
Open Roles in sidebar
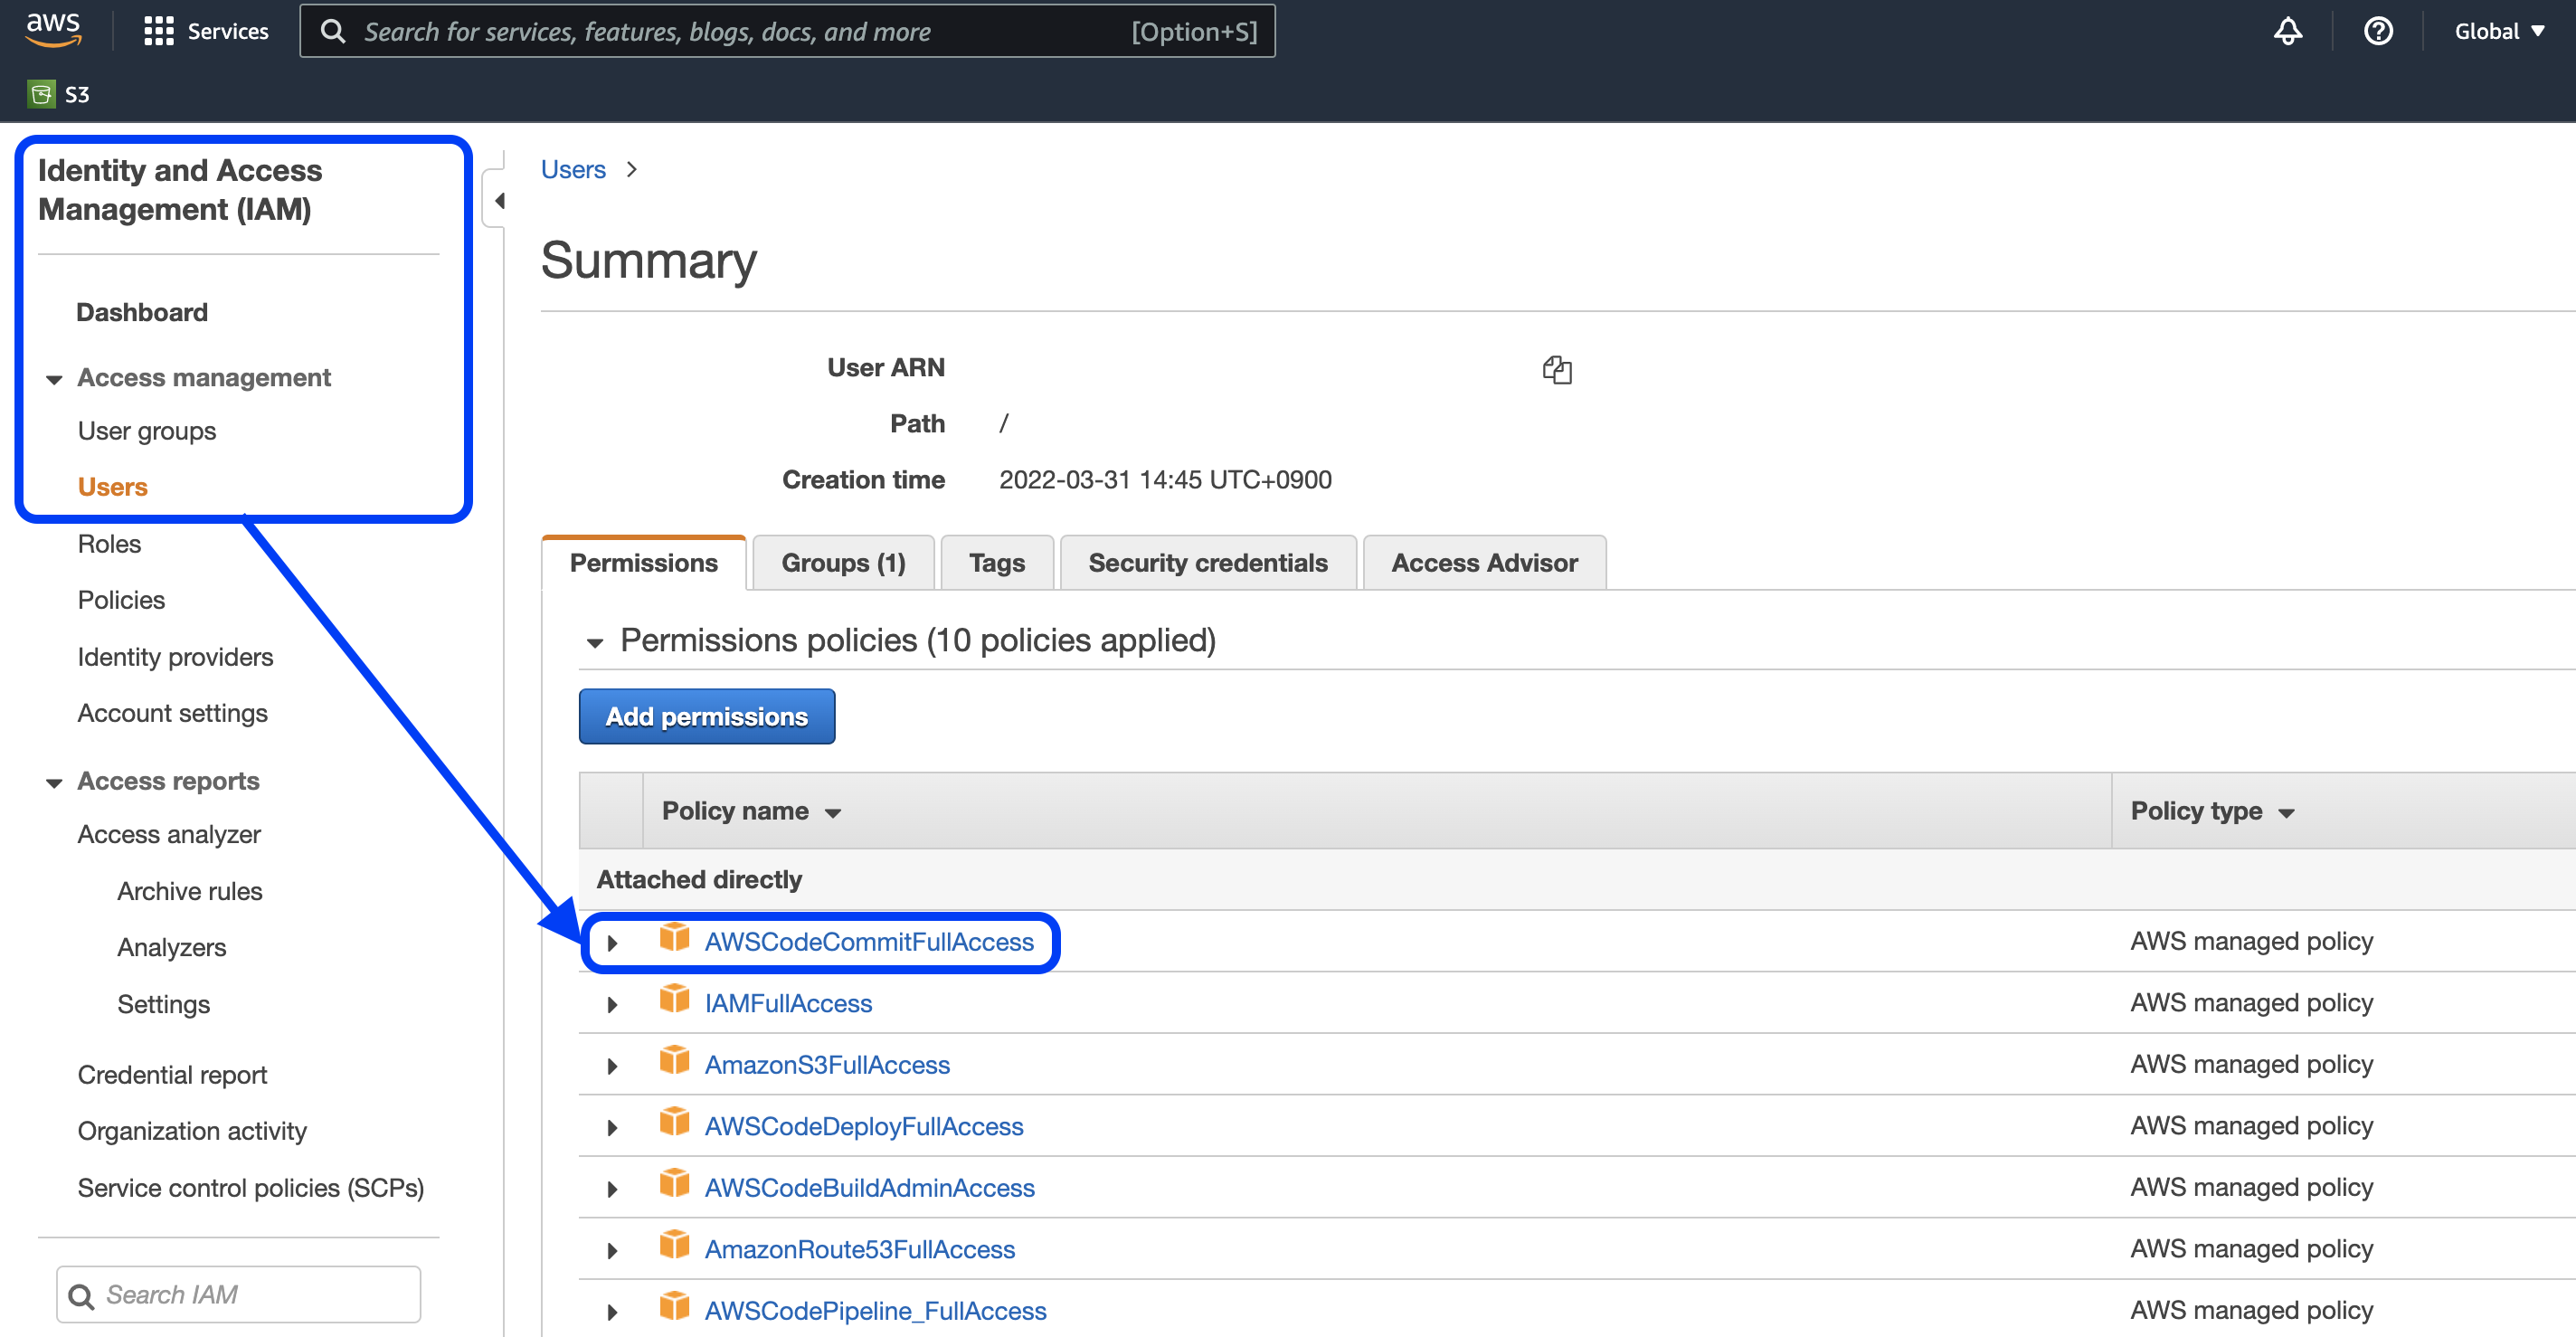tap(109, 544)
